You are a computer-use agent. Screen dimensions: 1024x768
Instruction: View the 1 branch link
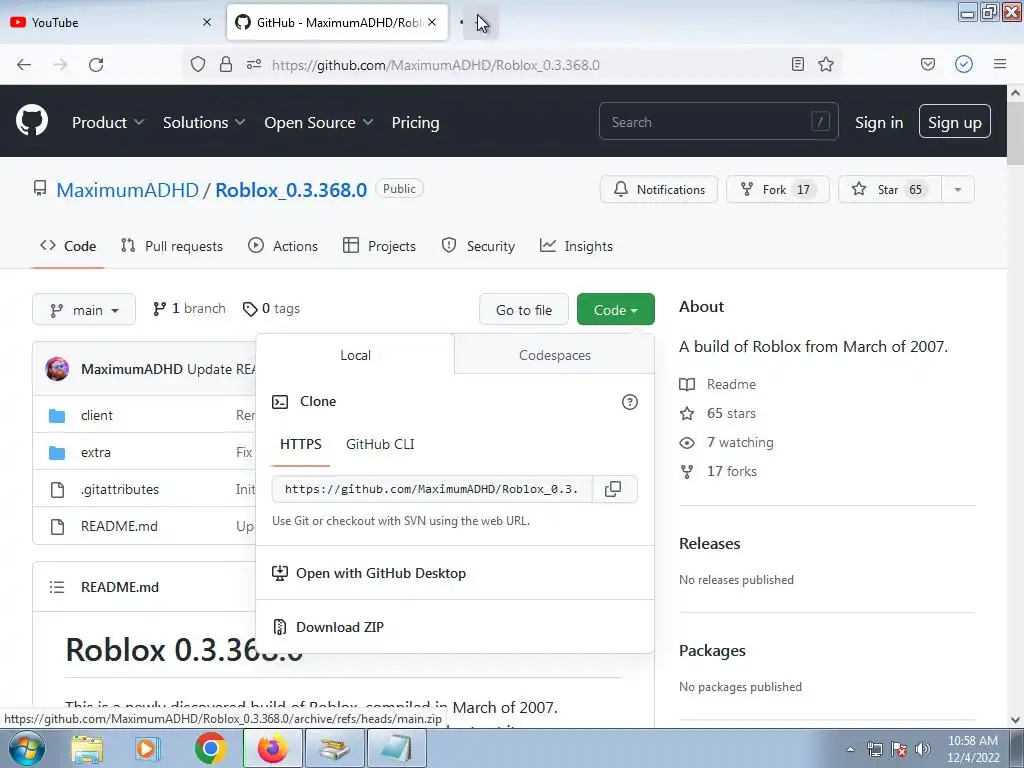click(189, 308)
